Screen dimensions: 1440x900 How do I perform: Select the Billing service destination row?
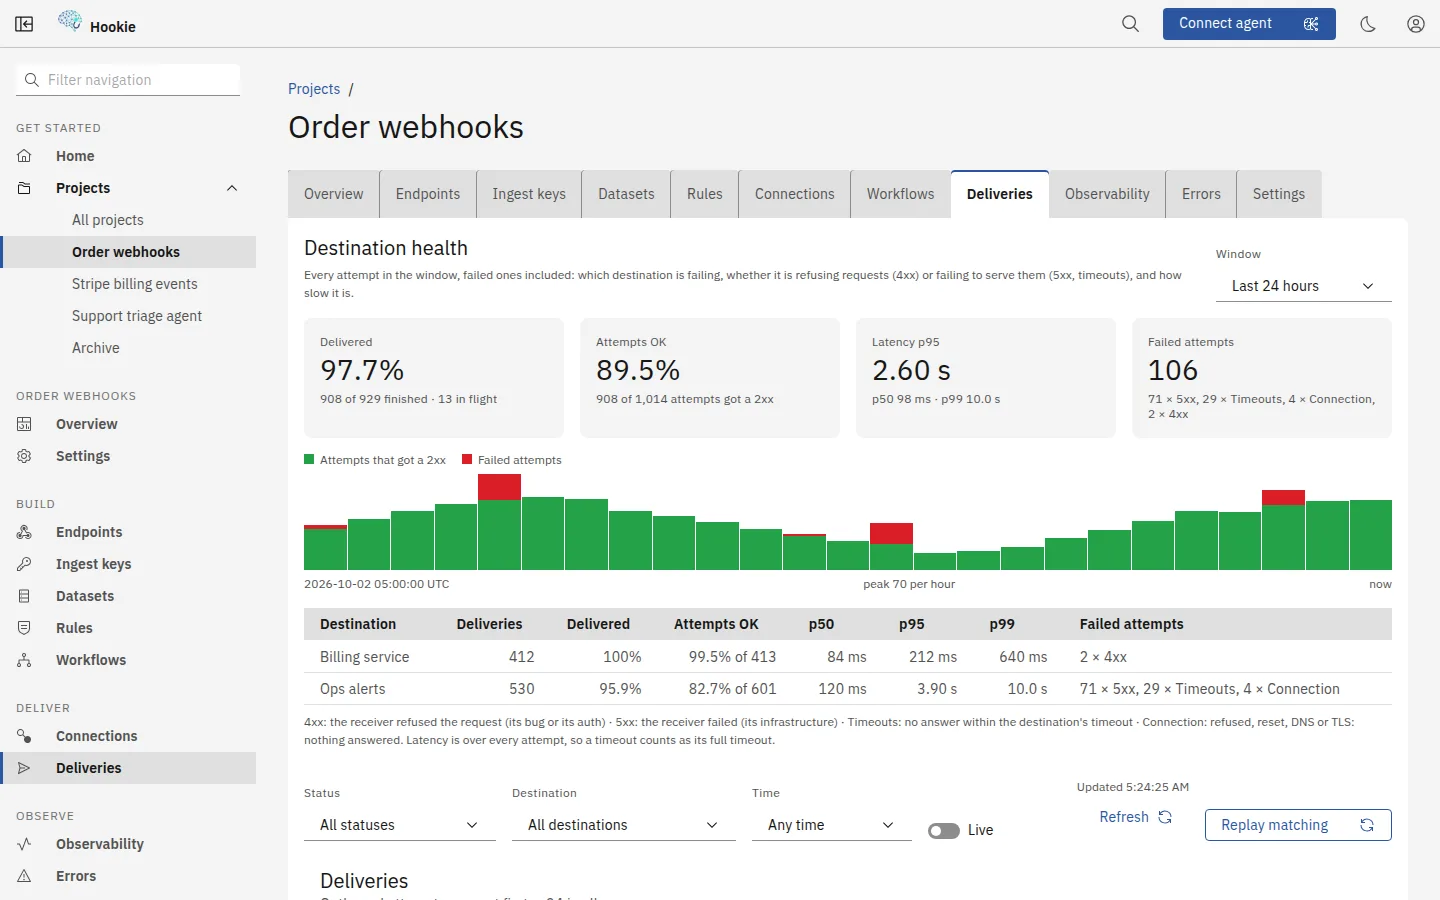848,657
